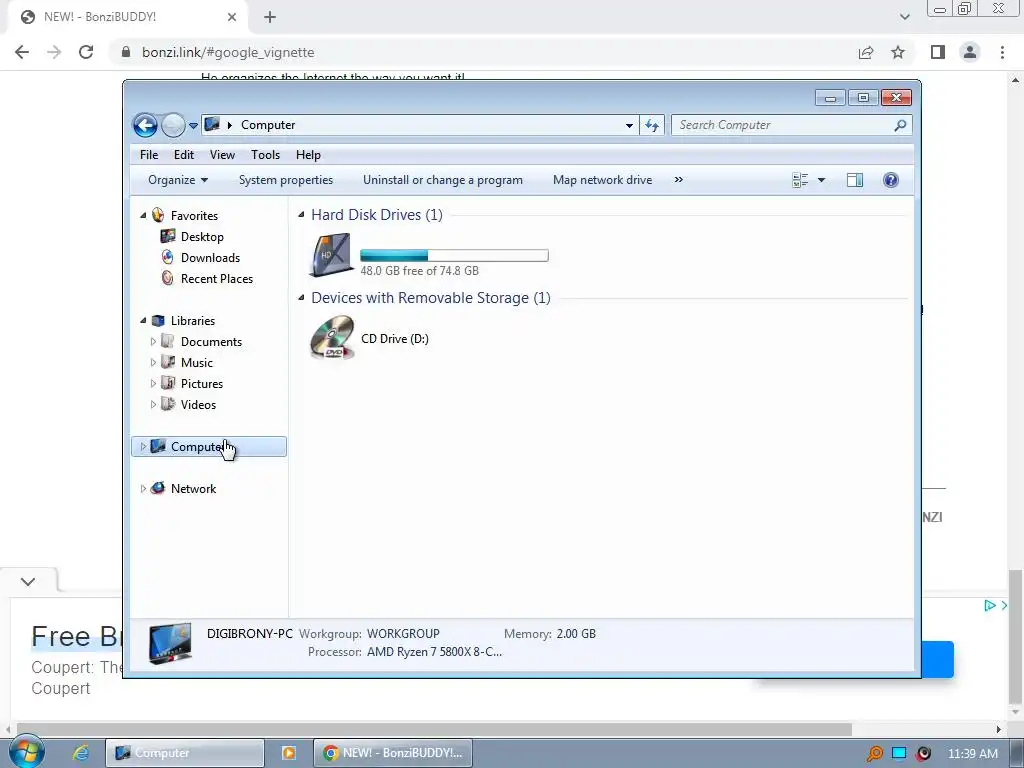Open the Tools menu

[x=265, y=155]
